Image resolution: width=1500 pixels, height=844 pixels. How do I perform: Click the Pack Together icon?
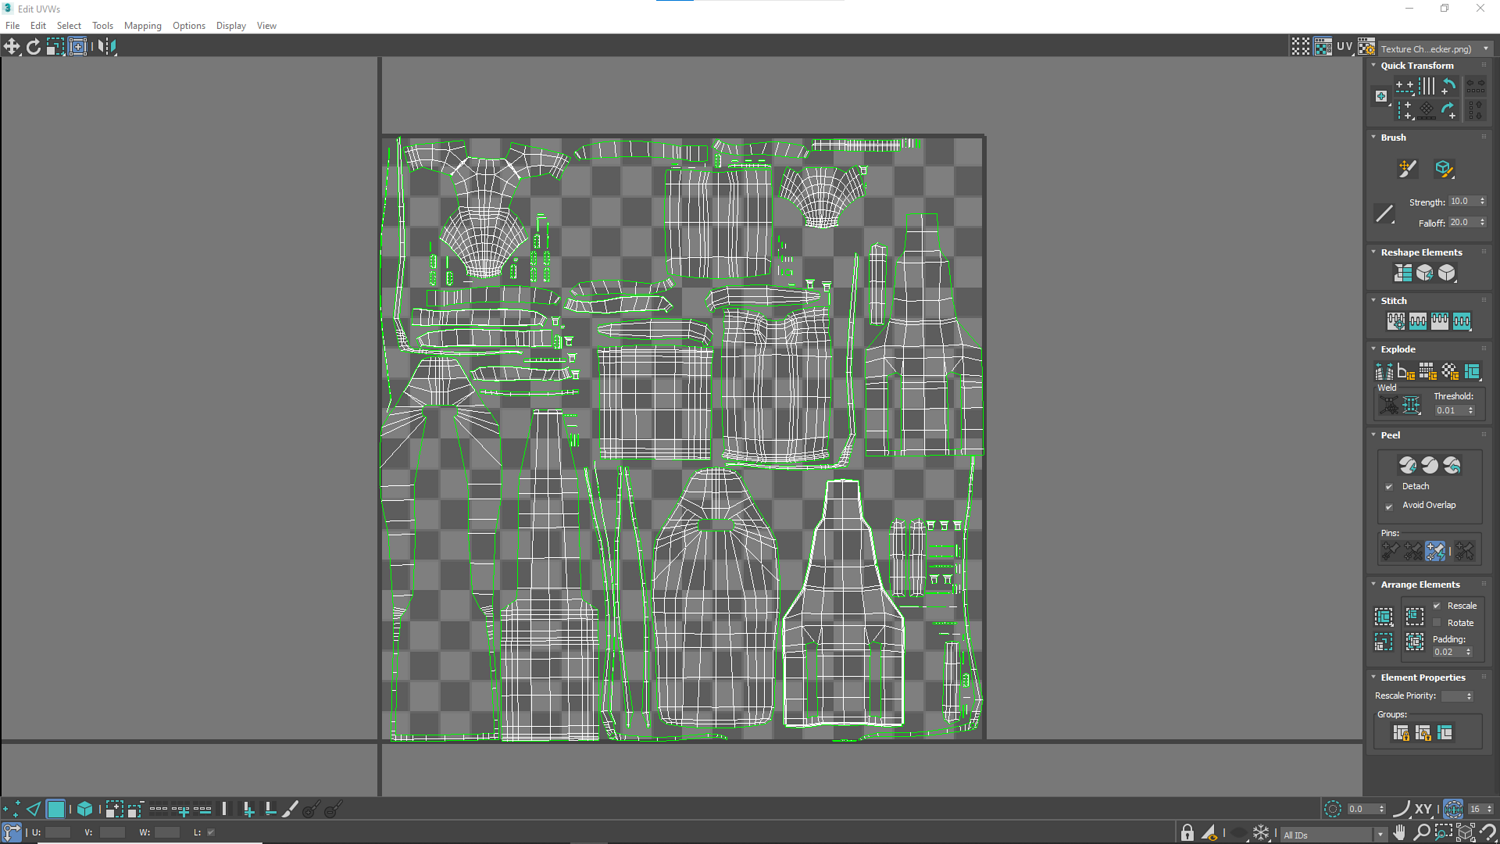pyautogui.click(x=1414, y=617)
